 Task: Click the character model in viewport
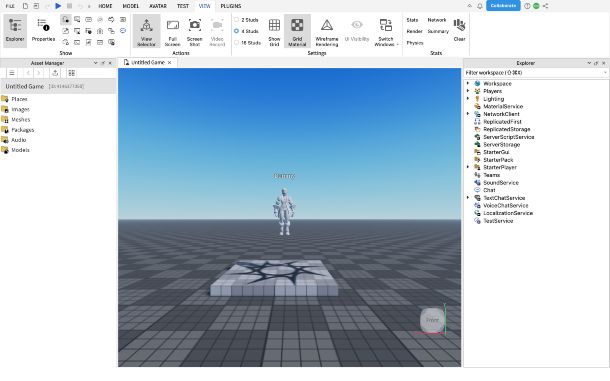[284, 211]
